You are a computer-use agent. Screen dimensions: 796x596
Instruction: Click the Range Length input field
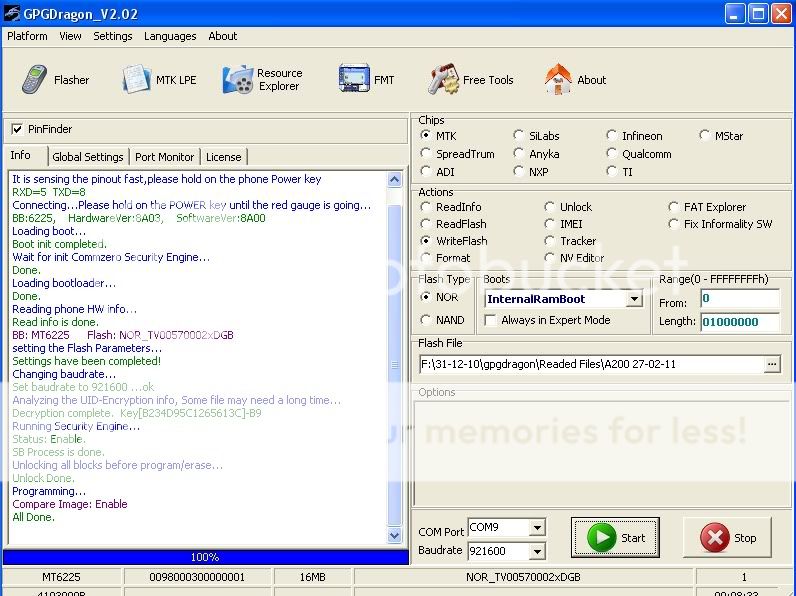tap(740, 322)
